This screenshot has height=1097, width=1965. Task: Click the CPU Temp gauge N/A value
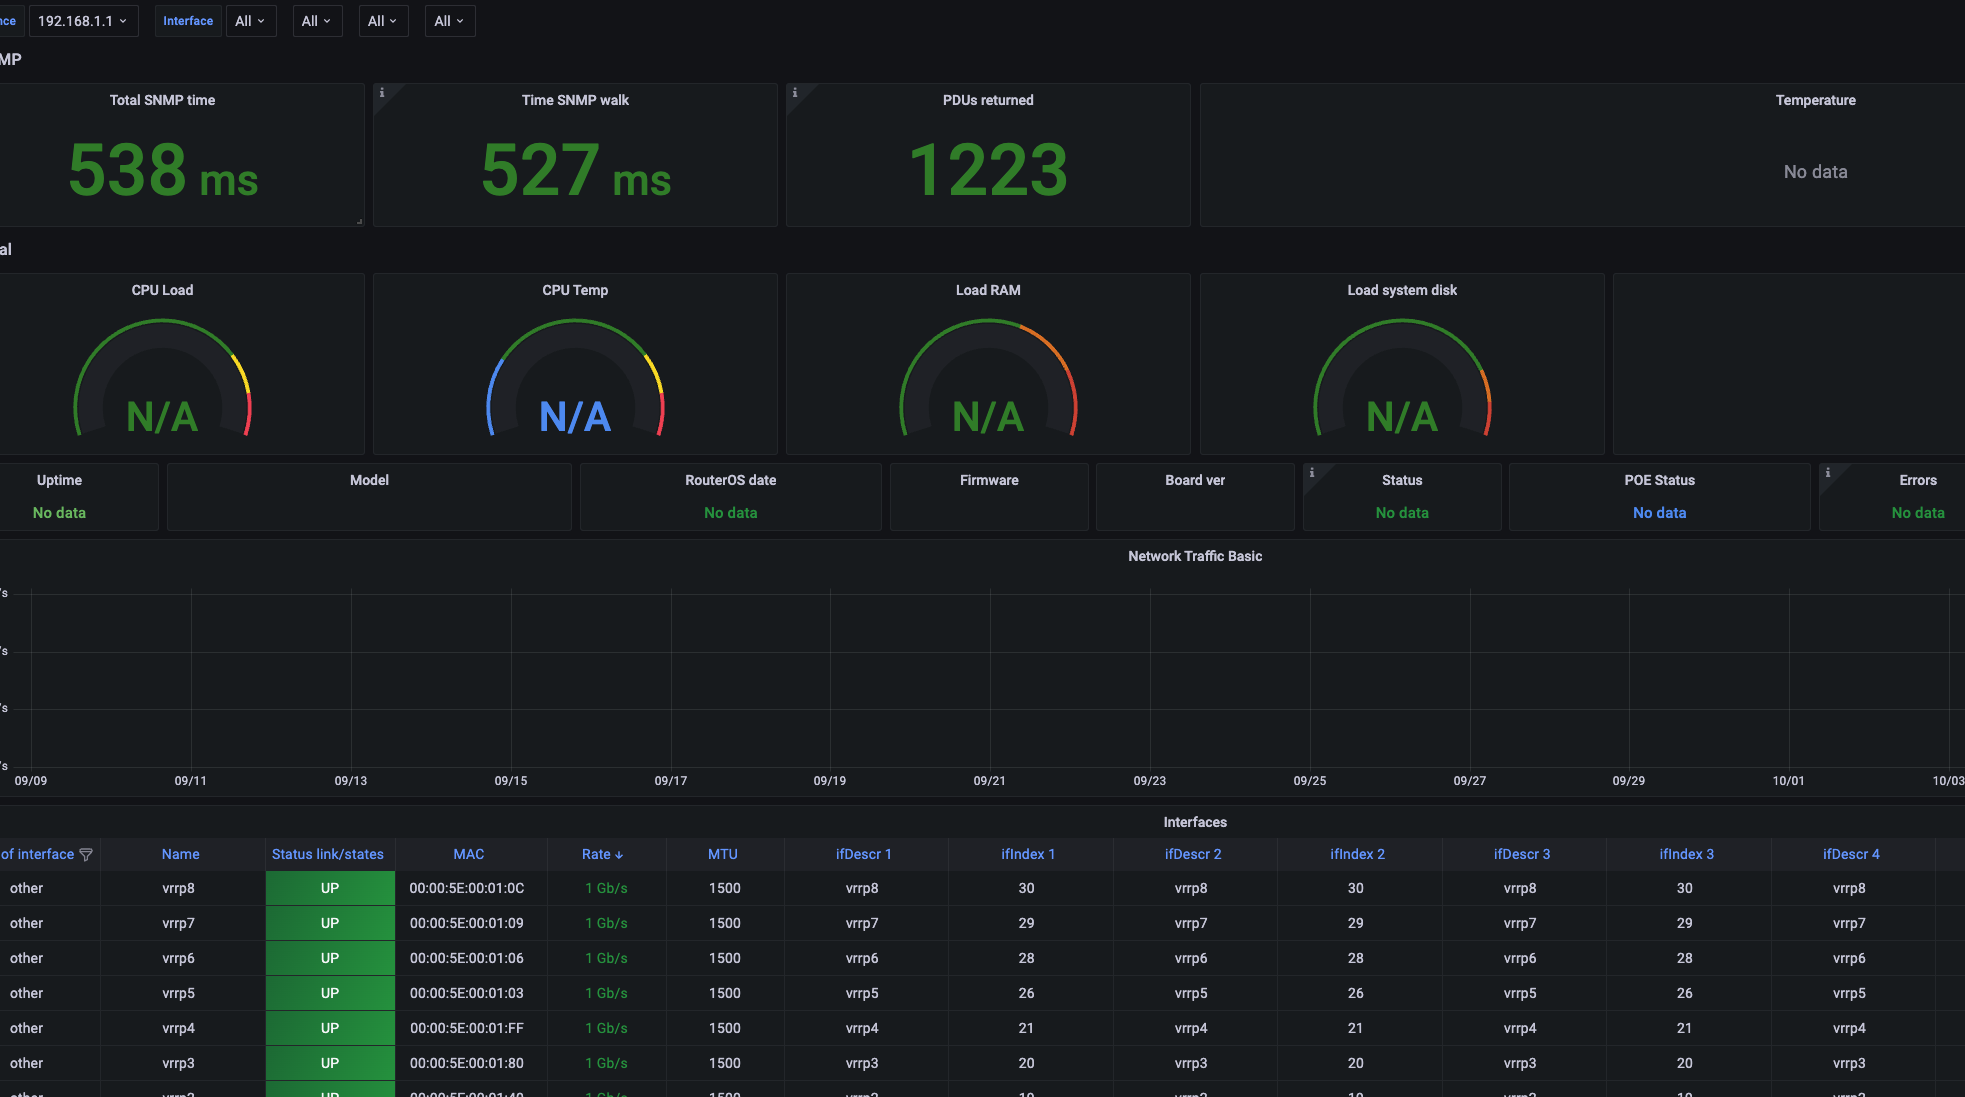[575, 416]
